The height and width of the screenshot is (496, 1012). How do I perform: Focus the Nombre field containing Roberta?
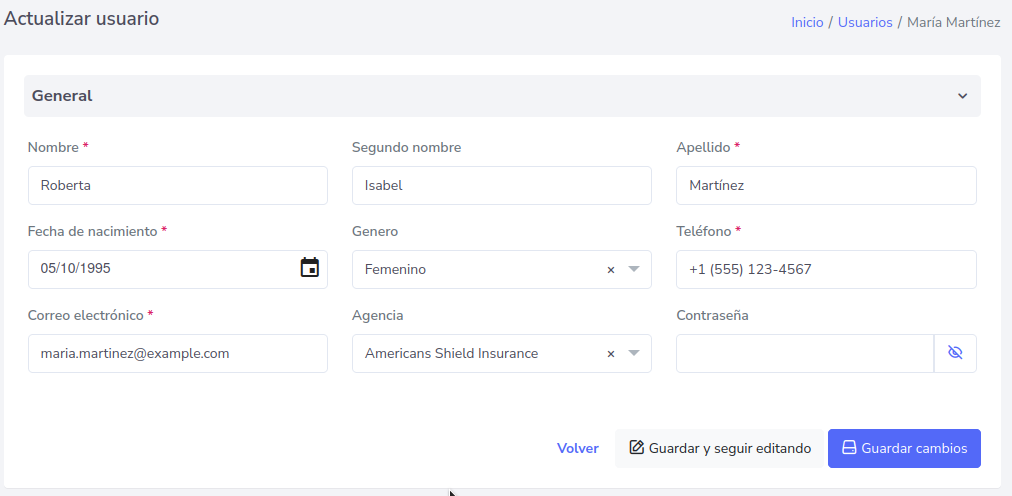(178, 185)
